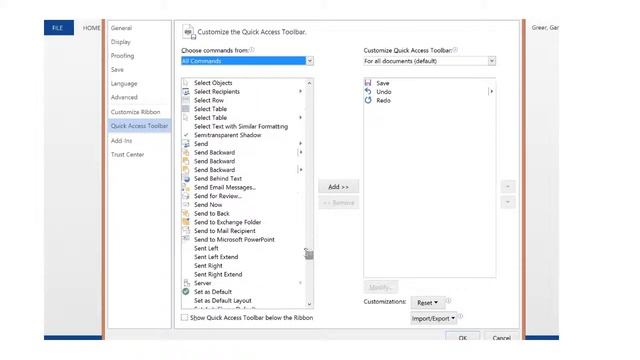Click the commands list scrollbar thumb
The height and width of the screenshot is (360, 640).
(309, 255)
